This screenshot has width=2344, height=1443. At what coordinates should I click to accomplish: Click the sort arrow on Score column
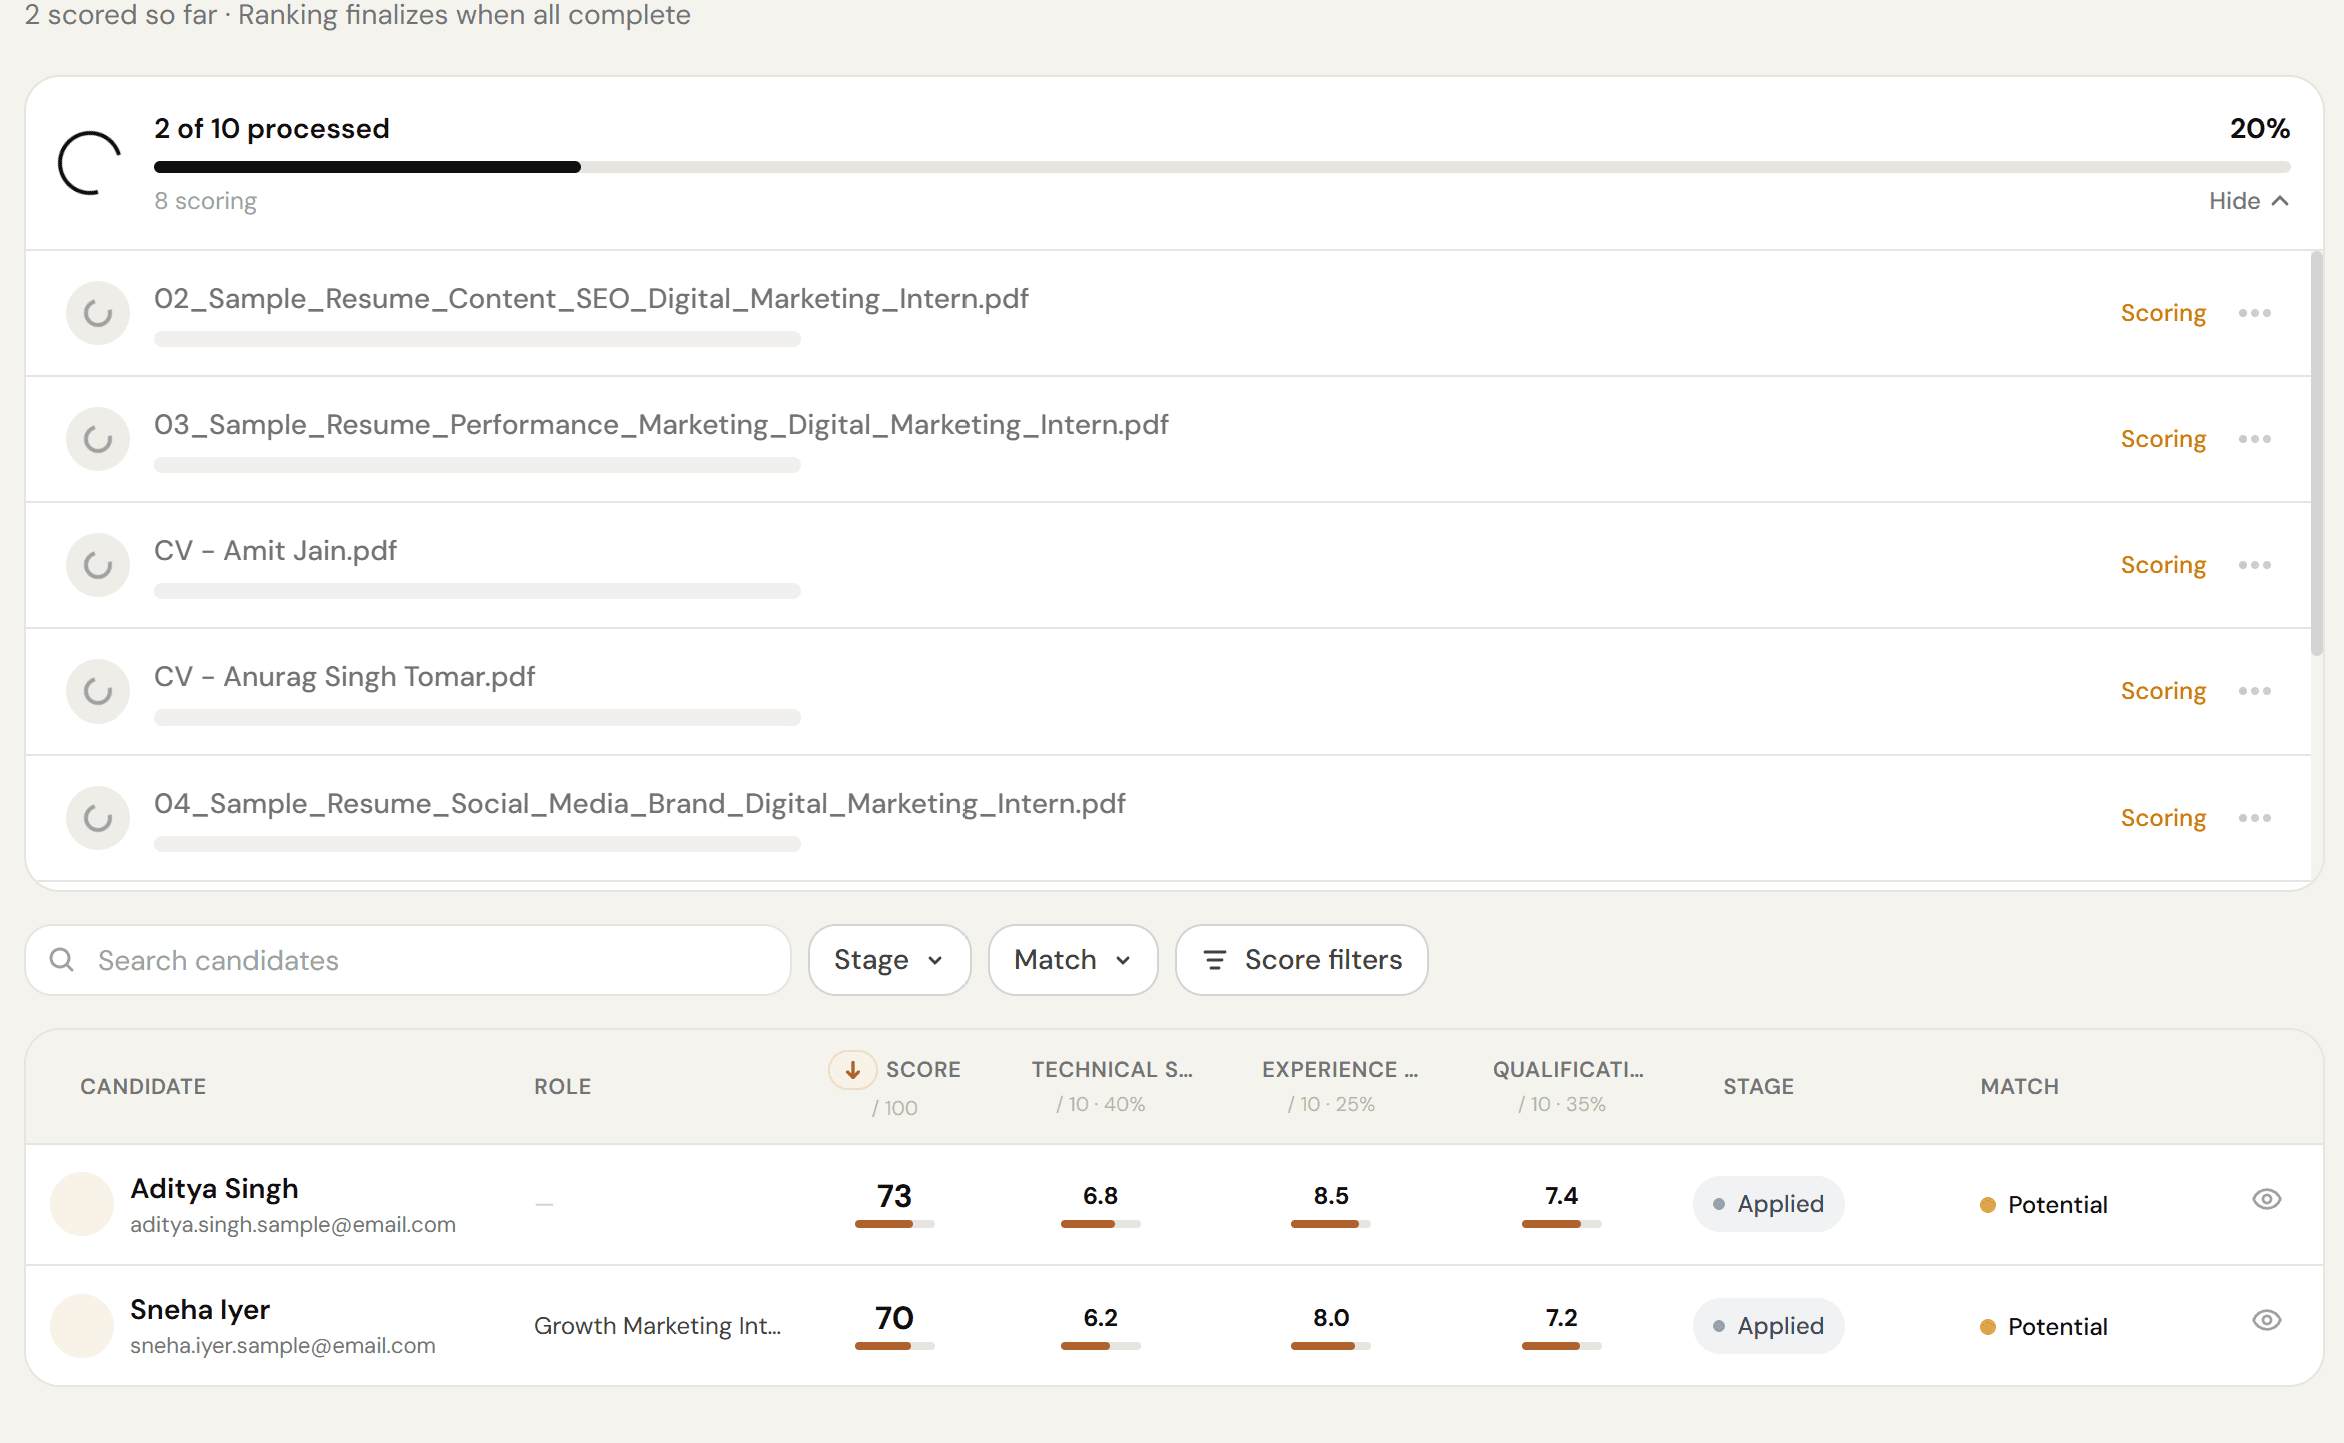coord(852,1070)
